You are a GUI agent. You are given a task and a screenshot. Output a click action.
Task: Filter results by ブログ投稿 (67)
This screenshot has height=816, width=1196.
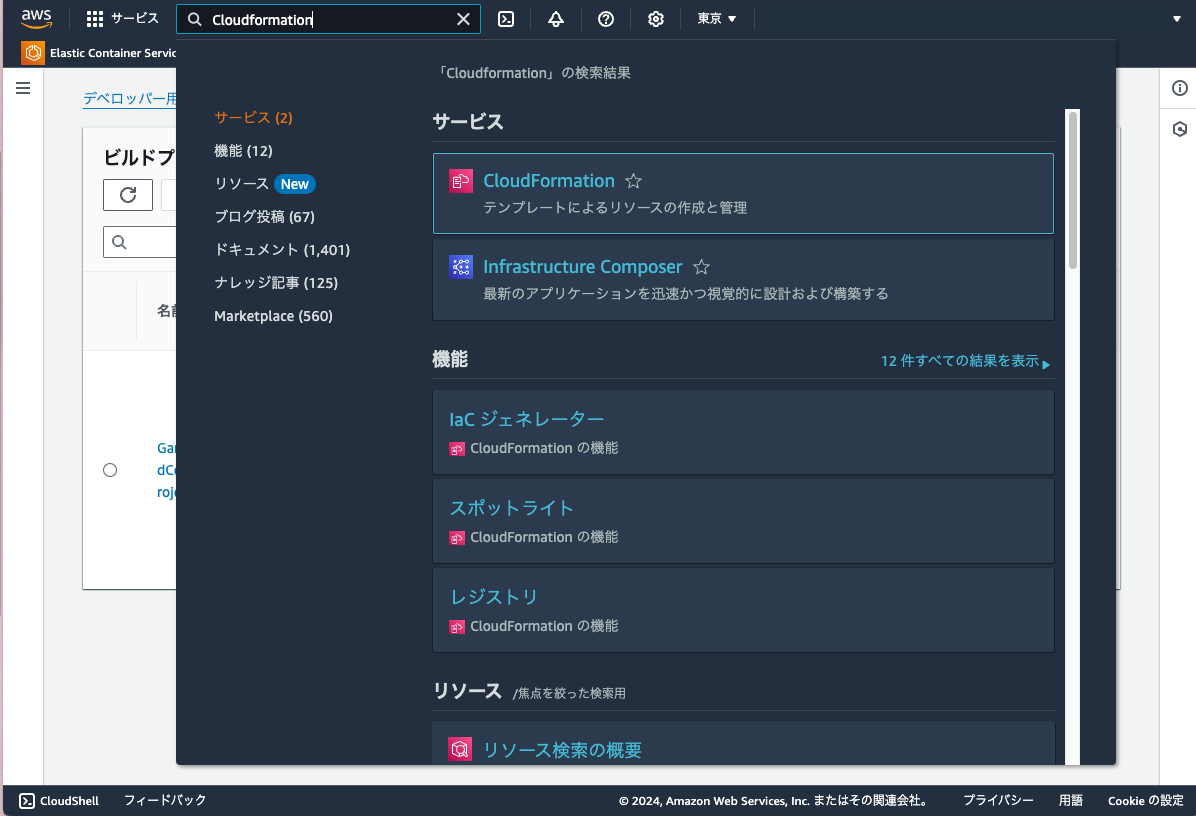tap(265, 217)
